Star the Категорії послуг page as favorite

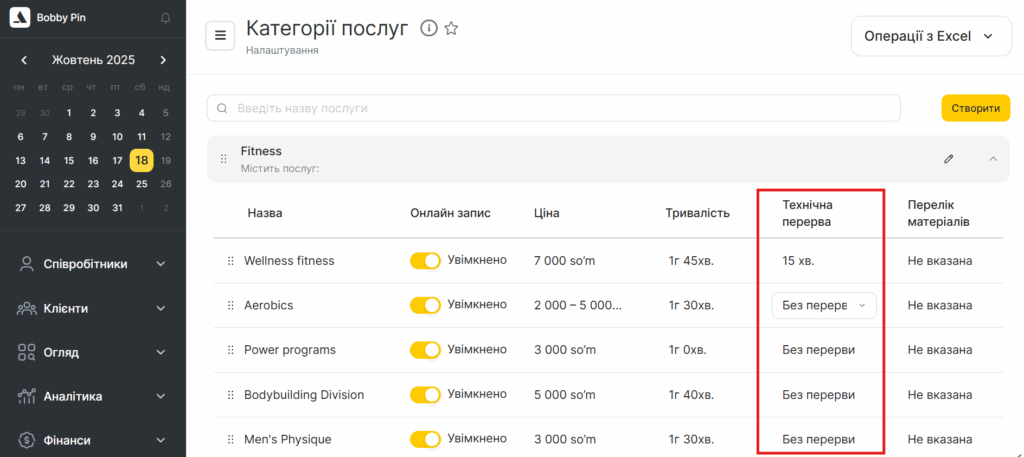(451, 29)
